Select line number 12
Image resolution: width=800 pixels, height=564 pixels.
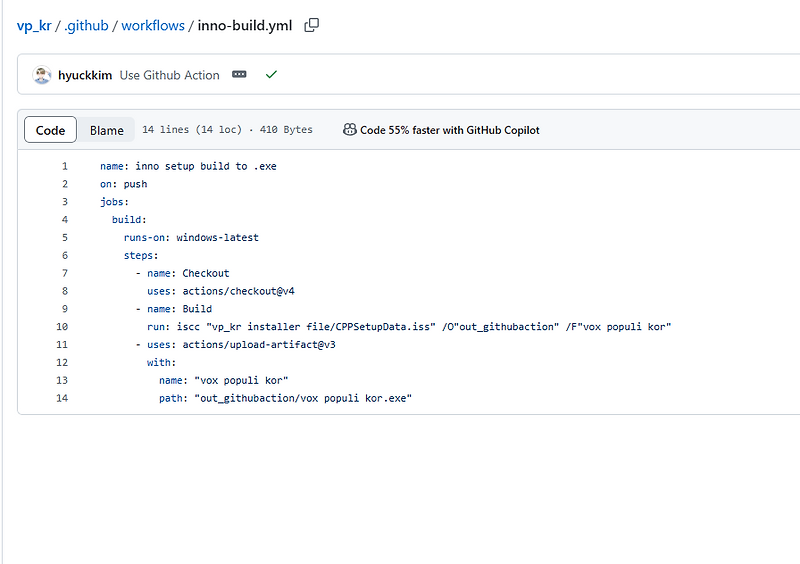(x=62, y=363)
